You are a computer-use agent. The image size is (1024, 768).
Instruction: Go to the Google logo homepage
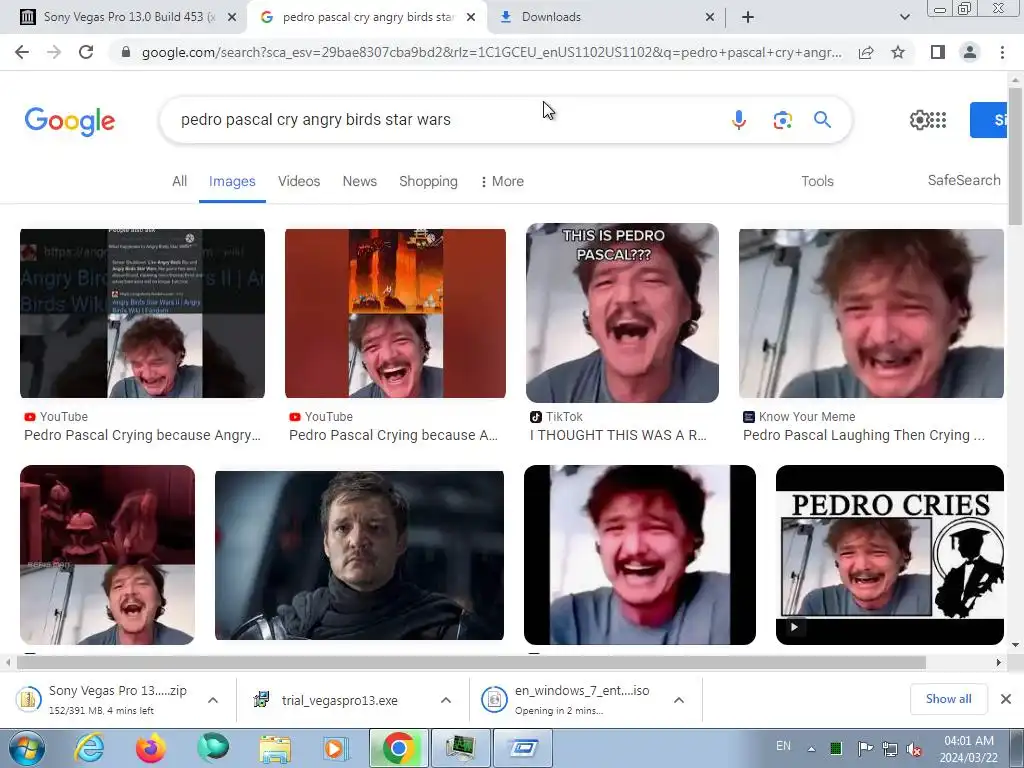[70, 121]
